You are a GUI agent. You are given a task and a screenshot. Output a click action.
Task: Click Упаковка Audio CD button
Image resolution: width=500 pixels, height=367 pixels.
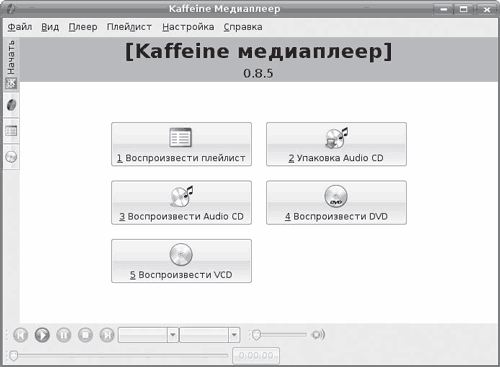pyautogui.click(x=336, y=144)
